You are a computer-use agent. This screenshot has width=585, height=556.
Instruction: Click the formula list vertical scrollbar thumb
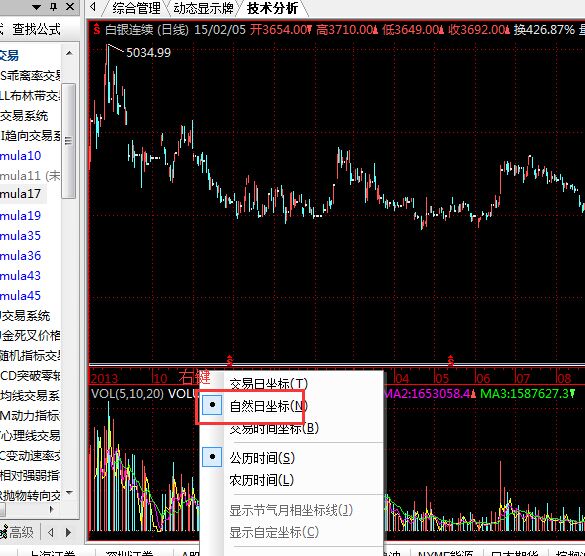click(x=69, y=141)
